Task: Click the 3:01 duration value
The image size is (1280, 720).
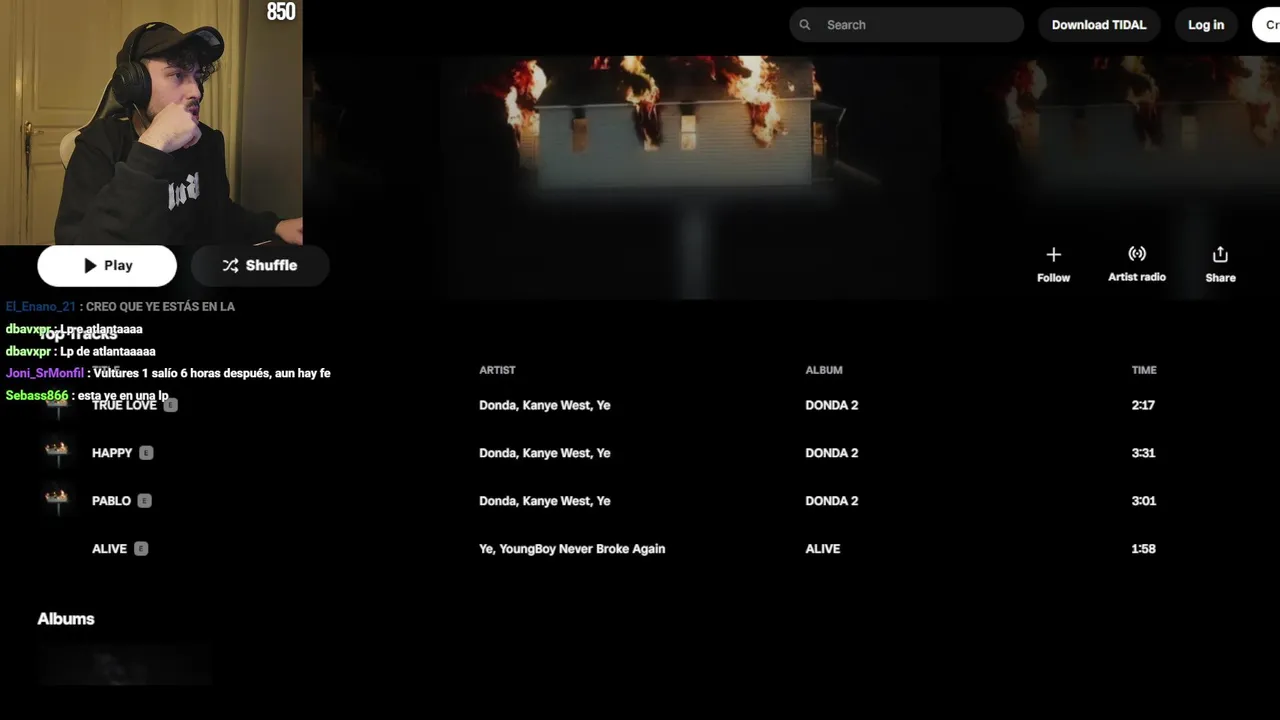Action: (x=1143, y=501)
